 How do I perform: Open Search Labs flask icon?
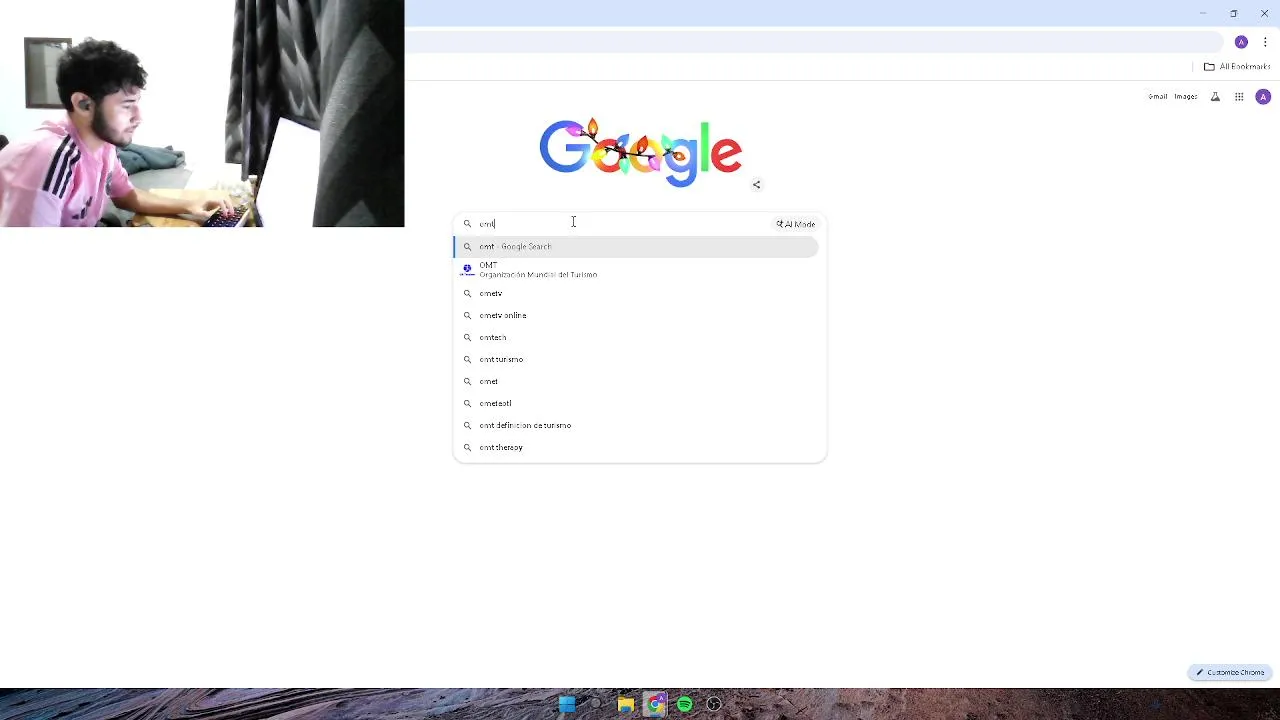click(1215, 97)
